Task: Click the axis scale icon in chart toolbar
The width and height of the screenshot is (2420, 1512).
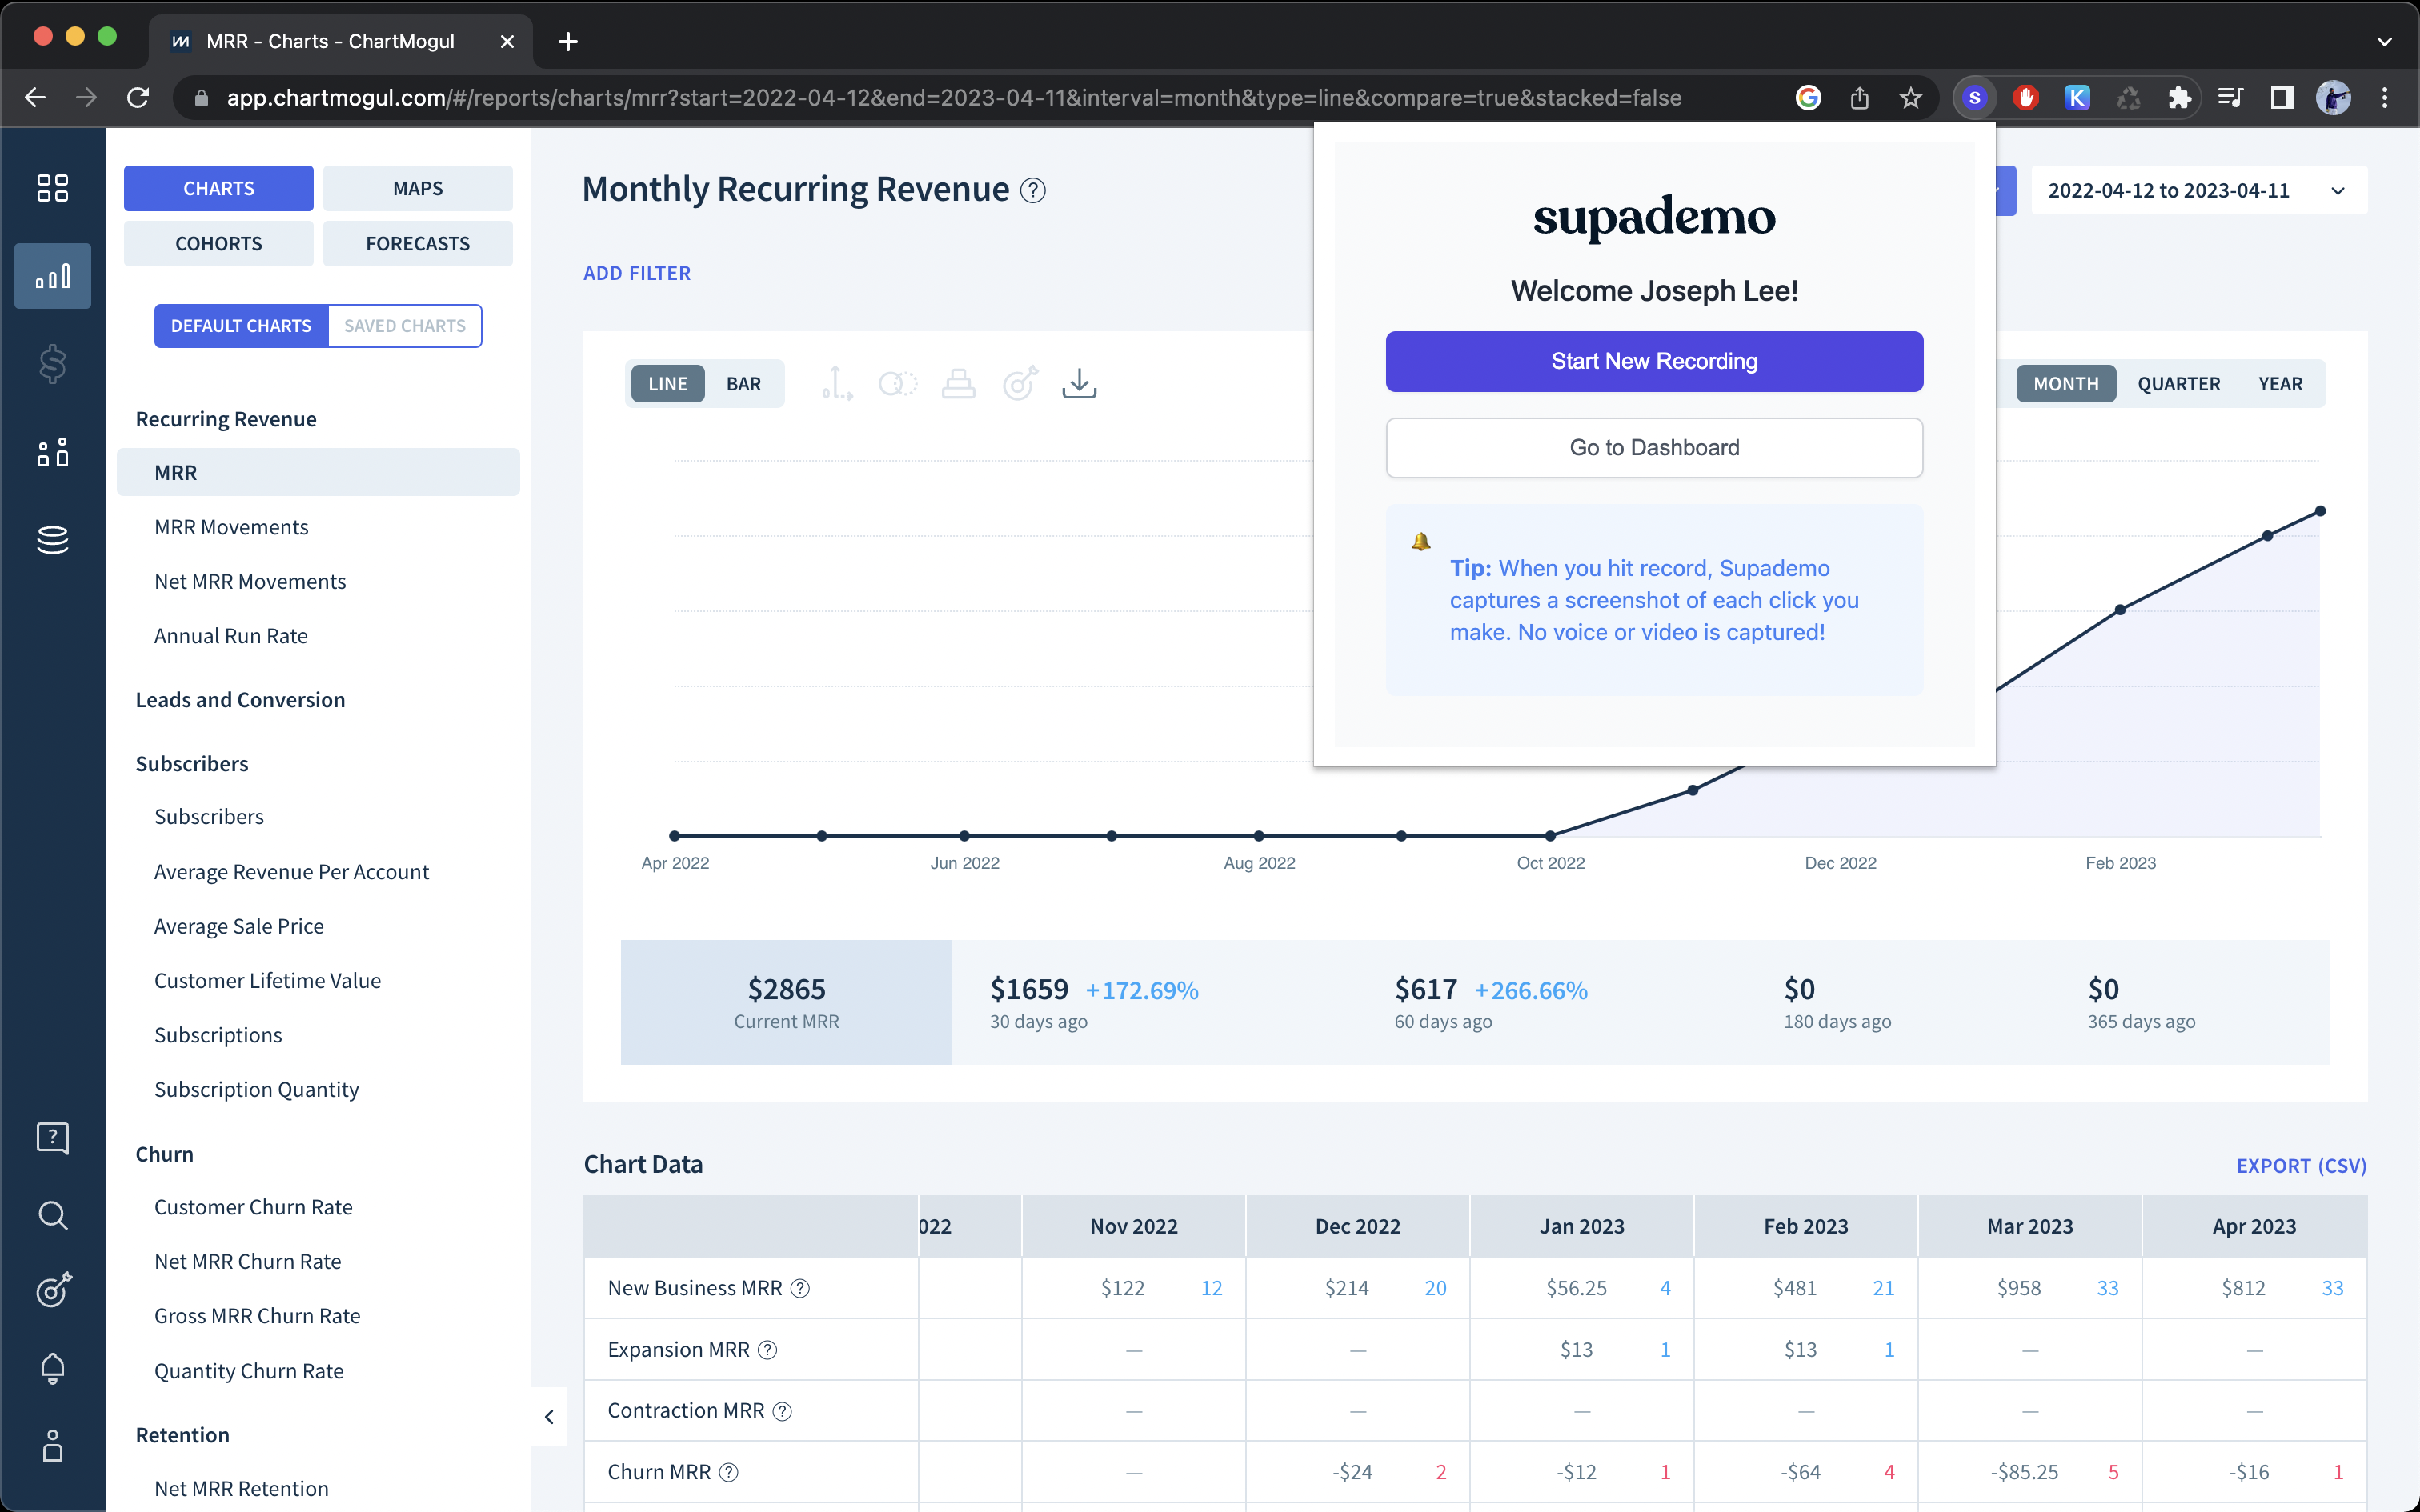Action: (x=837, y=384)
